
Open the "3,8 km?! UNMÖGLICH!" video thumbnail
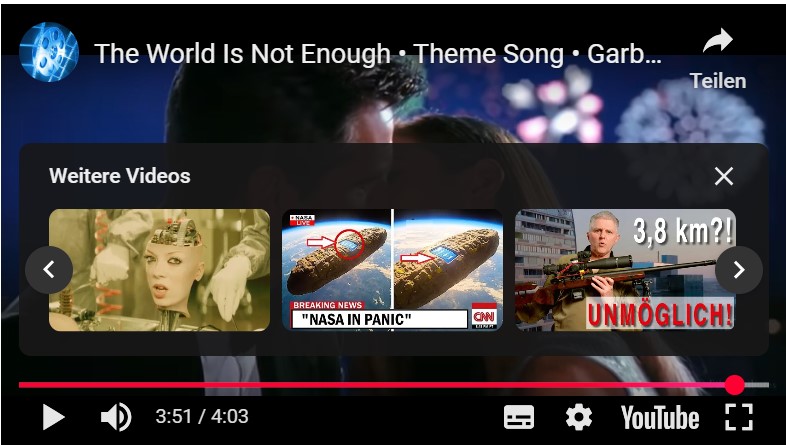point(626,270)
